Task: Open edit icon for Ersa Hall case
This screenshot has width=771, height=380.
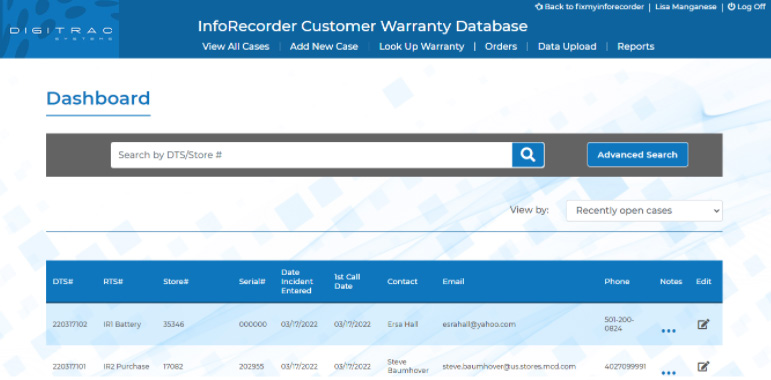Action: pos(704,324)
